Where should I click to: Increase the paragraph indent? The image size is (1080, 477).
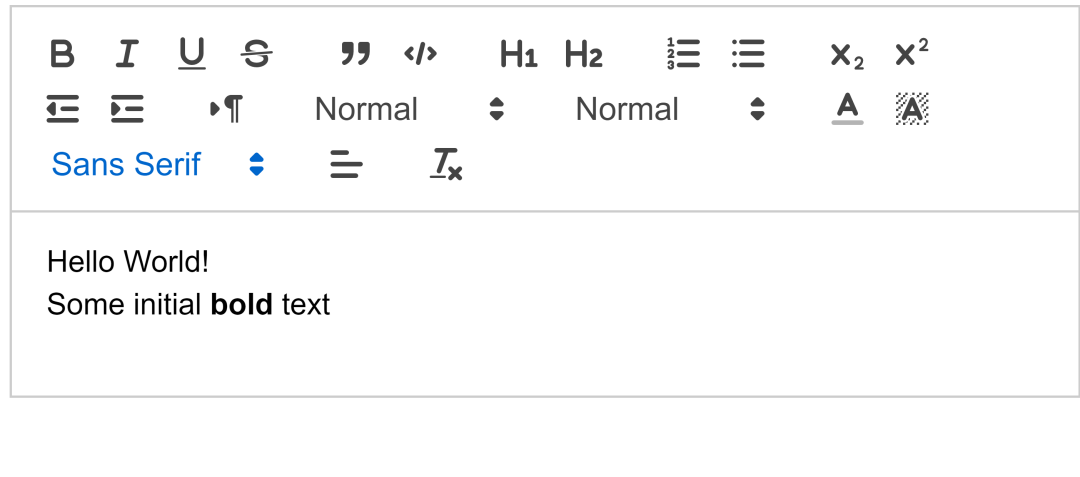(127, 109)
